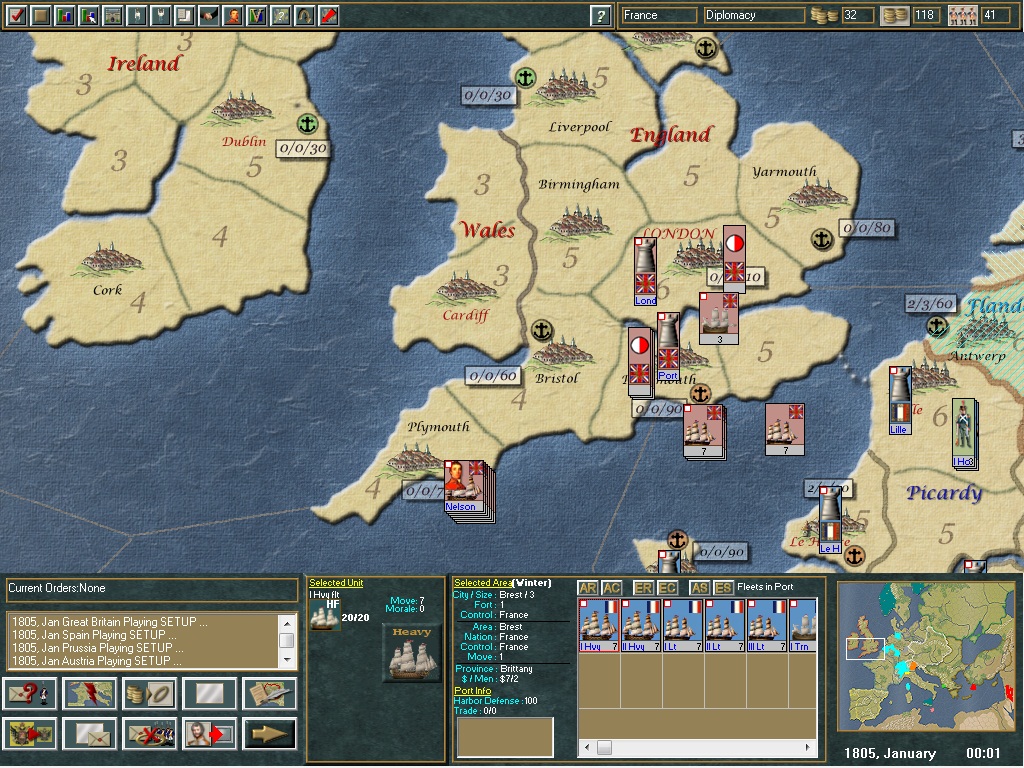Click the gold arrow end turn button
Viewport: 1024px width, 768px height.
(269, 734)
